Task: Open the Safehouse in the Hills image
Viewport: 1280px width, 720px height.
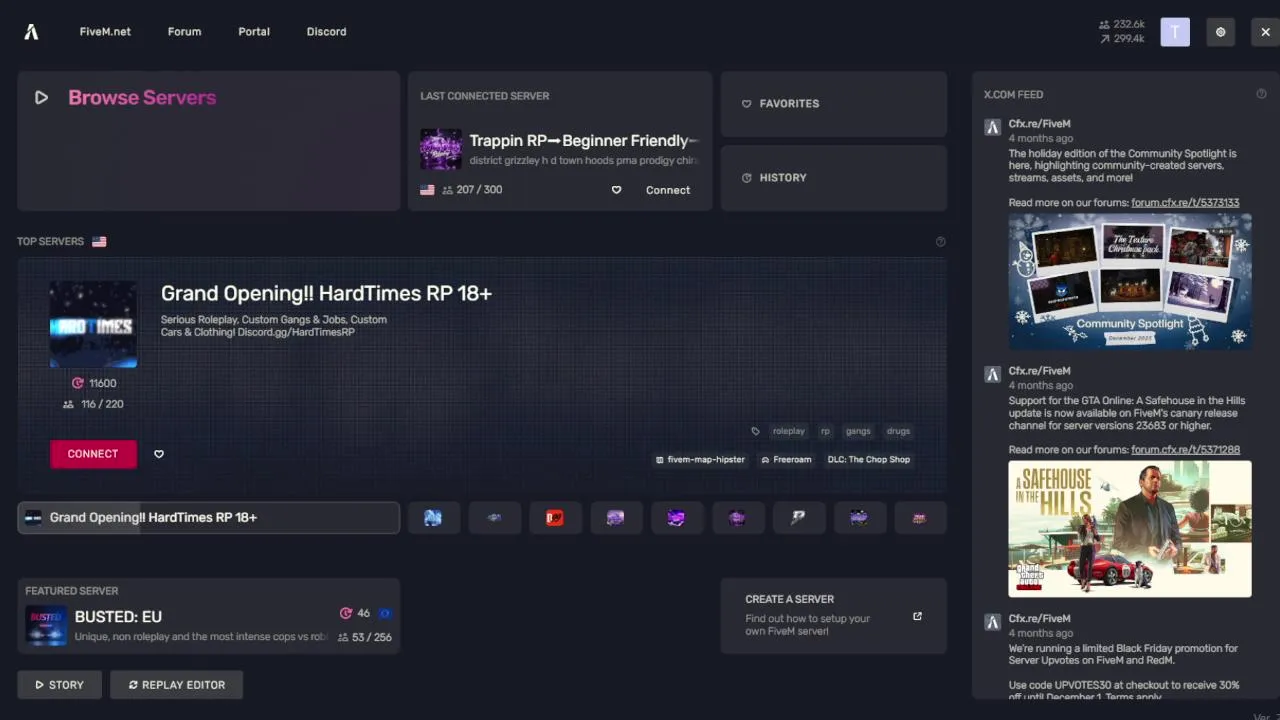Action: [1130, 529]
